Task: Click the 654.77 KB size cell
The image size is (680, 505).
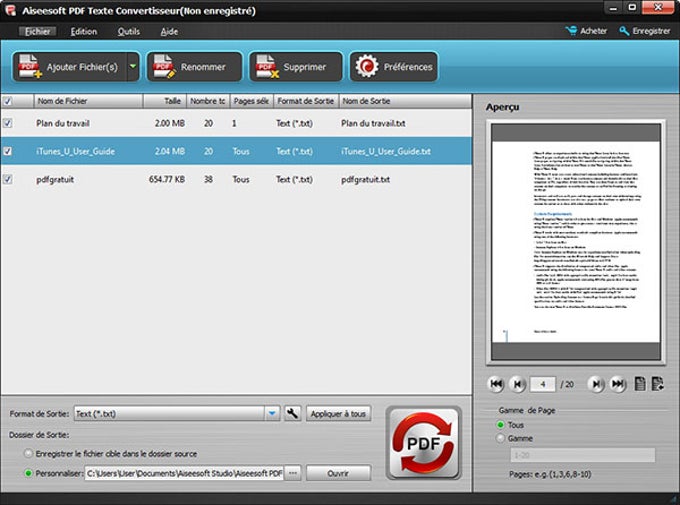Action: pyautogui.click(x=167, y=179)
